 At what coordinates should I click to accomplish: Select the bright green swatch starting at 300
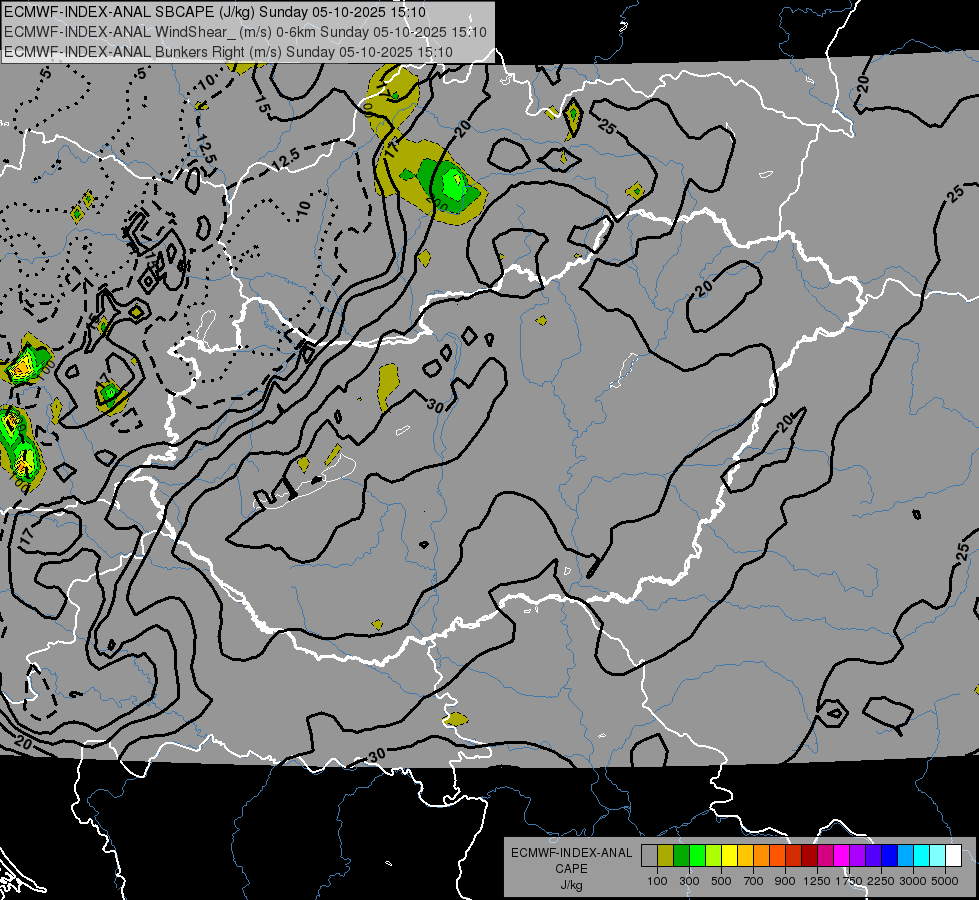point(697,855)
